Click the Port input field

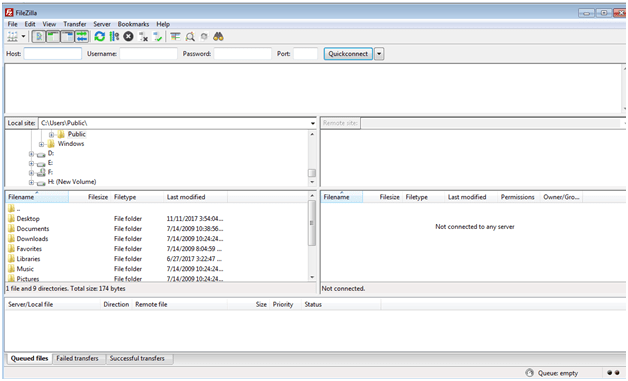[x=306, y=54]
